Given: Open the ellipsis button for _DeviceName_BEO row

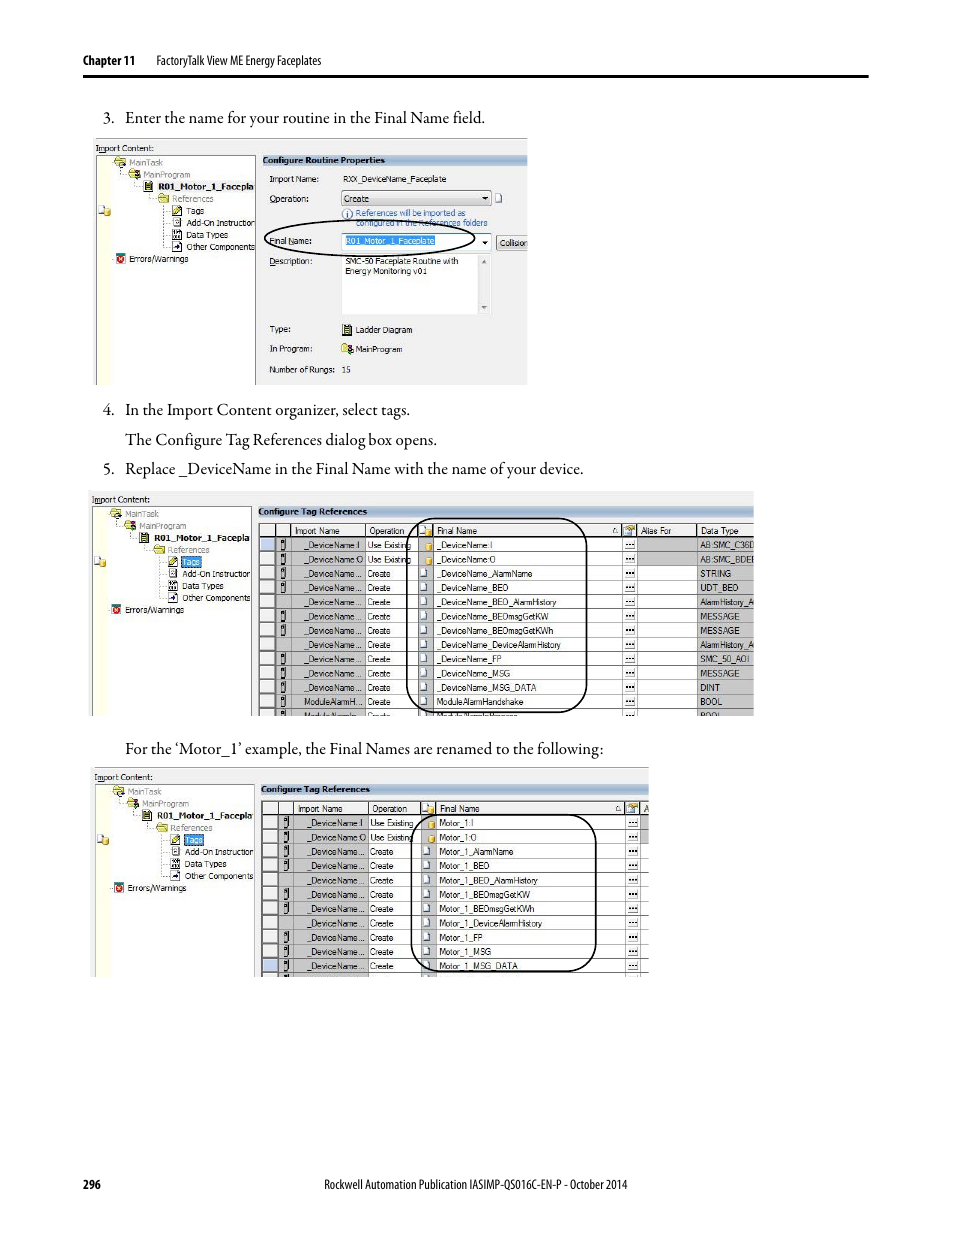Looking at the screenshot, I should (630, 588).
